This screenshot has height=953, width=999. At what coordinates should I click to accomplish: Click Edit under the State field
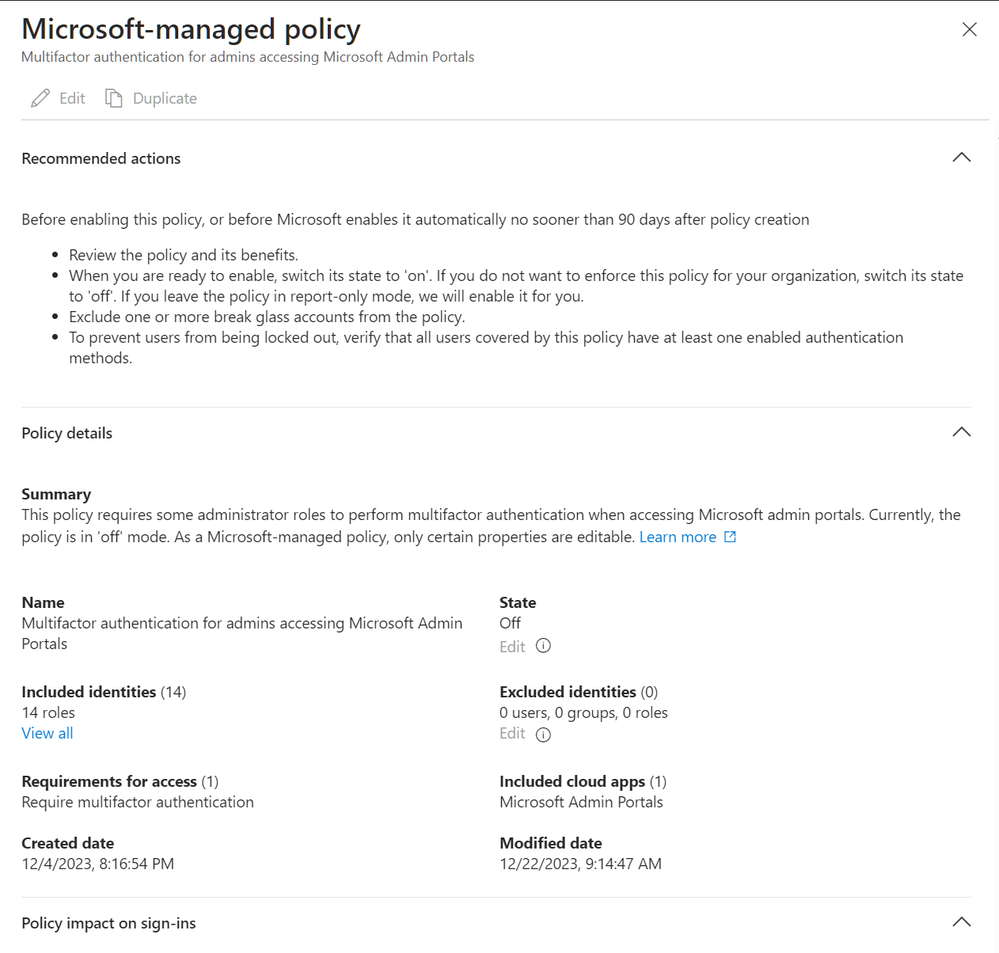pos(512,647)
